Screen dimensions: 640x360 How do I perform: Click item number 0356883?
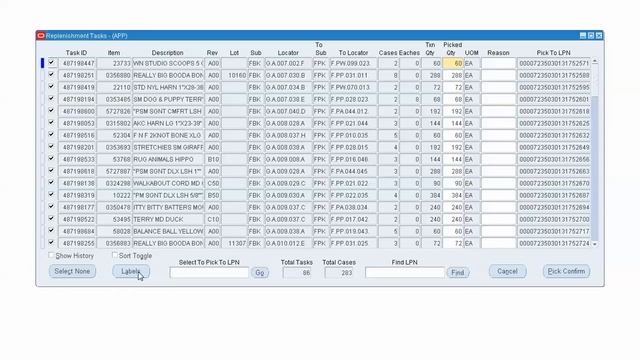(x=114, y=243)
